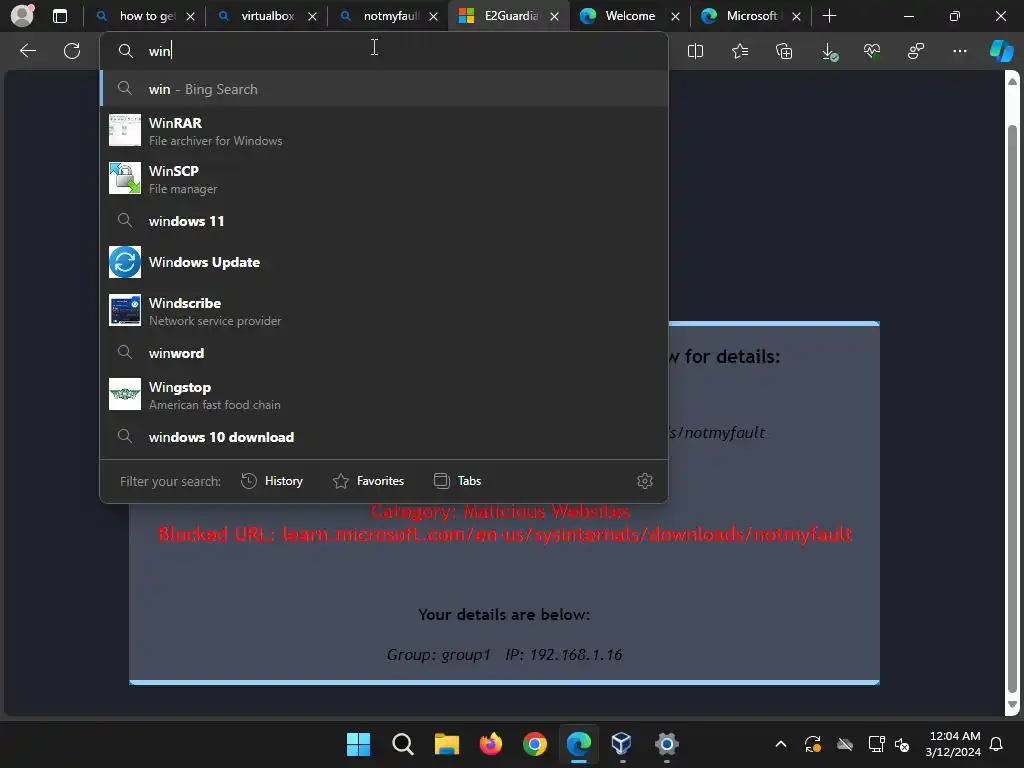Open the Windows Start menu

(x=358, y=744)
